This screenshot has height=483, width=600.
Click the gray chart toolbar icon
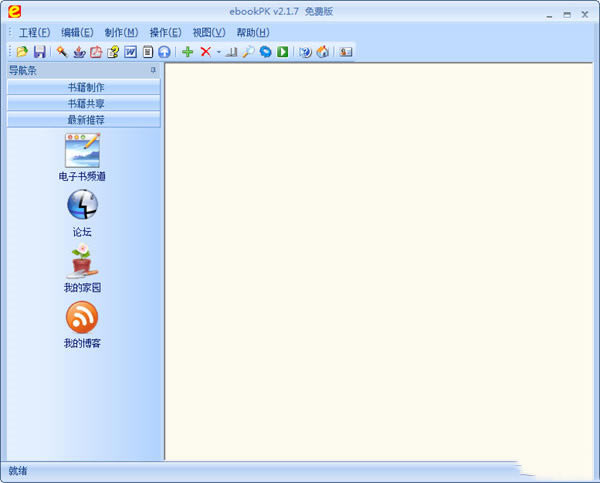(232, 52)
